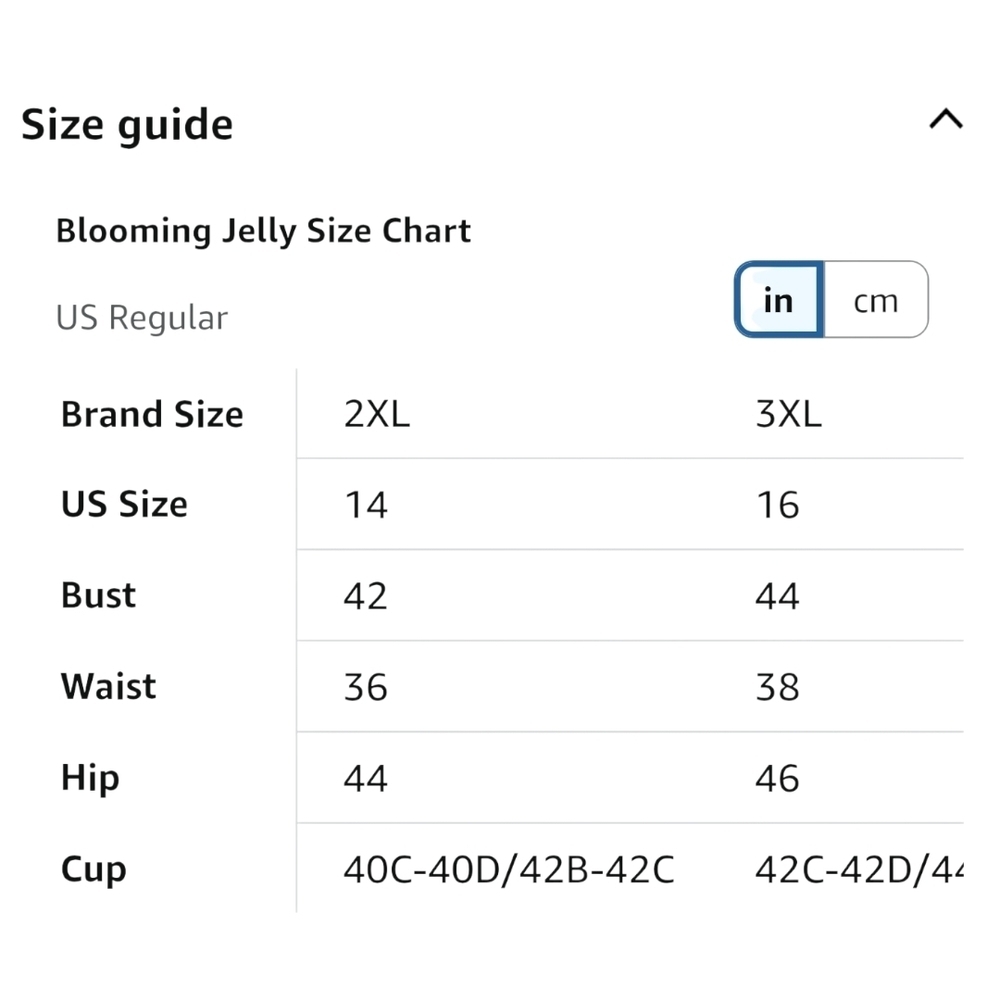Screen dimensions: 1000x1000
Task: Select the US Regular label
Action: 142,318
